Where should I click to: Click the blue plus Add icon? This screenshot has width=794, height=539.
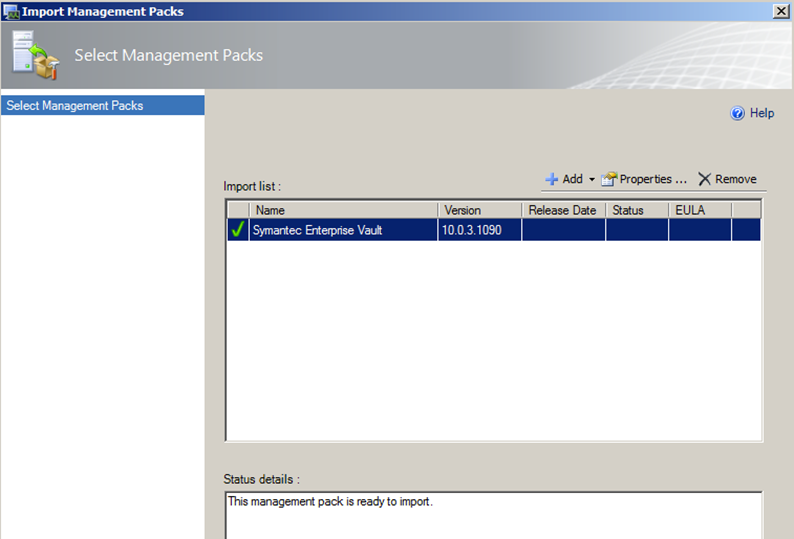tap(551, 179)
